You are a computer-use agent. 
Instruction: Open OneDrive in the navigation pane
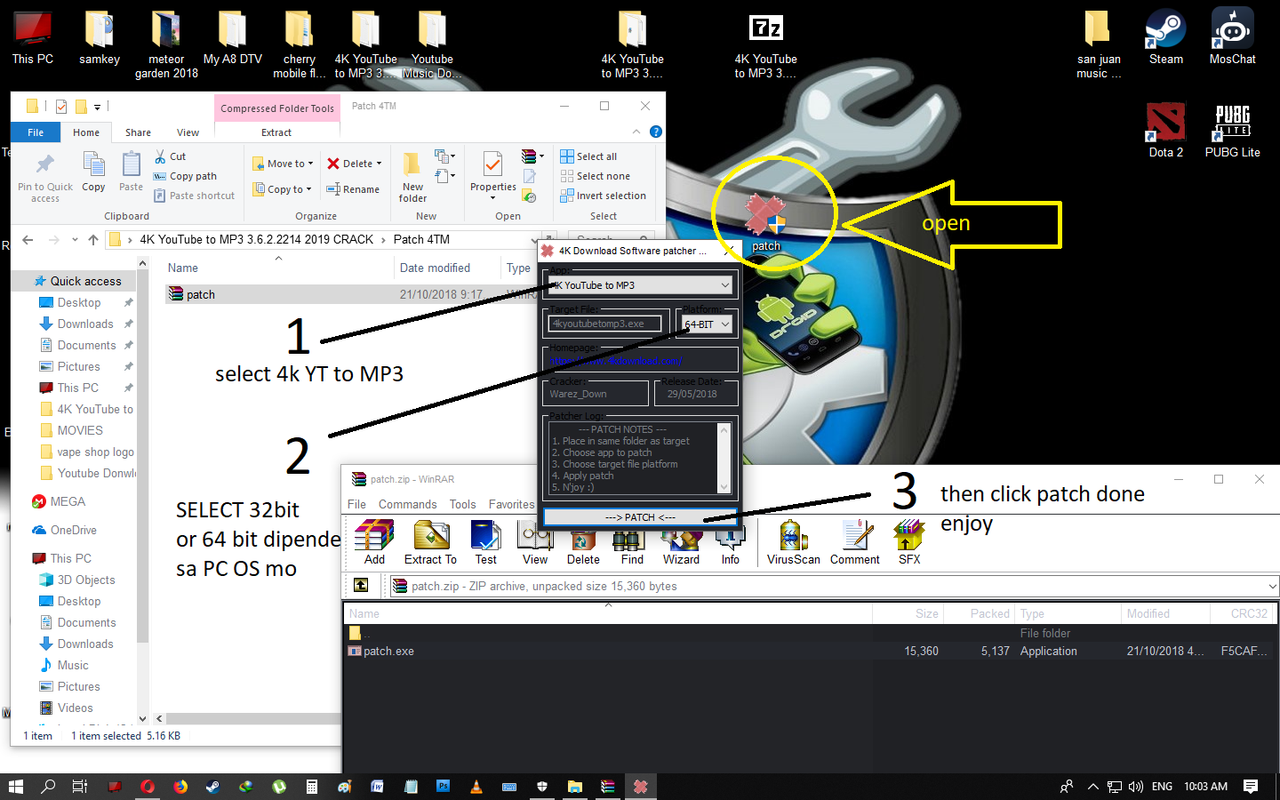click(x=73, y=530)
